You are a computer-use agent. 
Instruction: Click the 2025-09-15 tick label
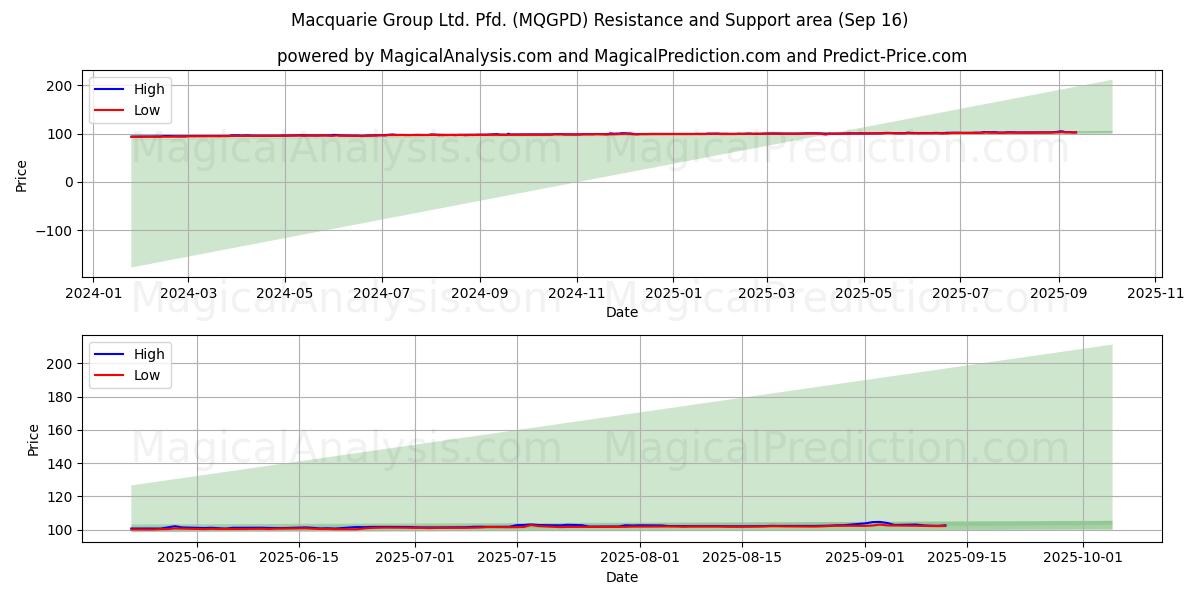pyautogui.click(x=967, y=558)
